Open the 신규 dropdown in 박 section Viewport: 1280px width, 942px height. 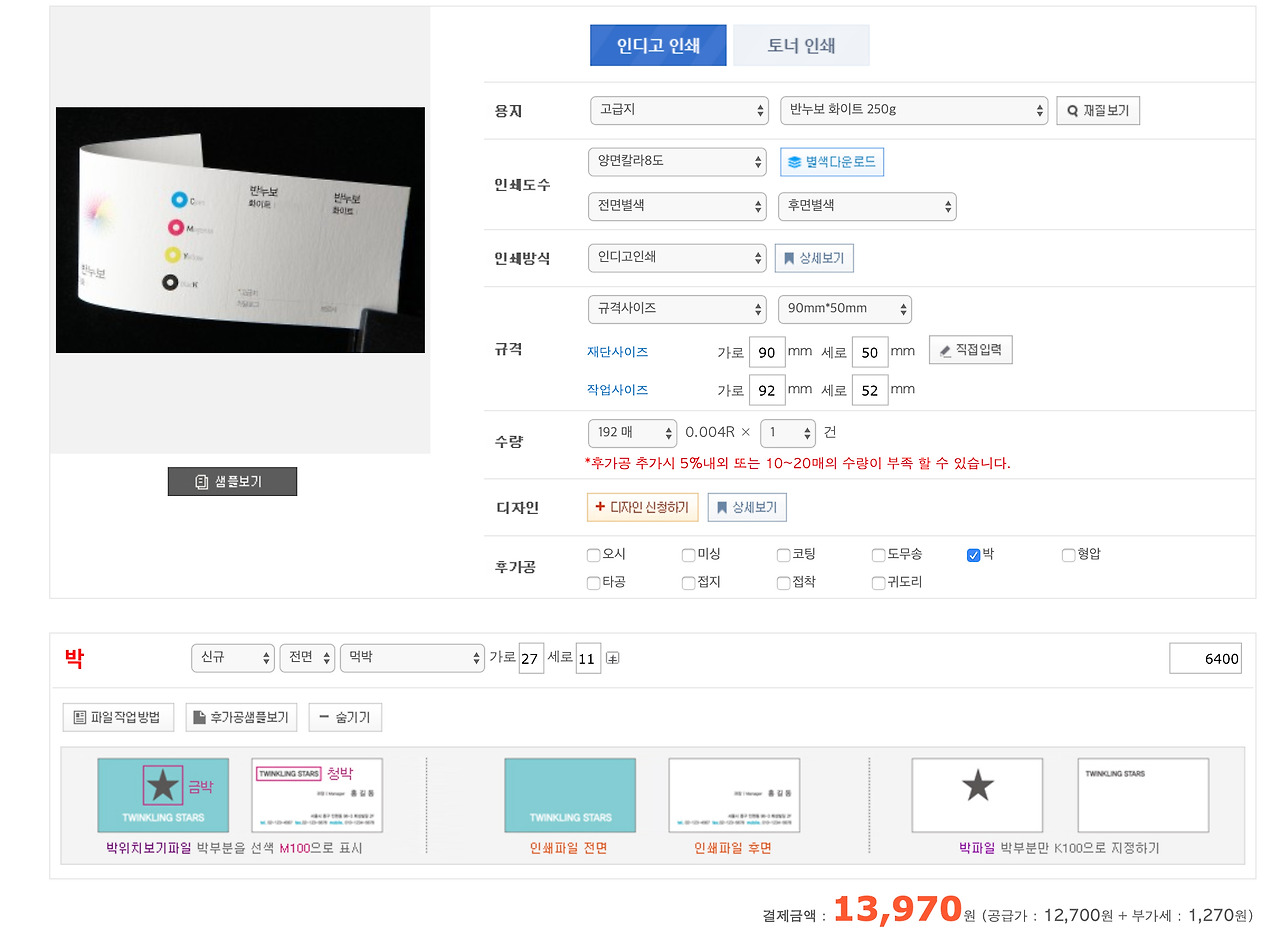coord(233,658)
